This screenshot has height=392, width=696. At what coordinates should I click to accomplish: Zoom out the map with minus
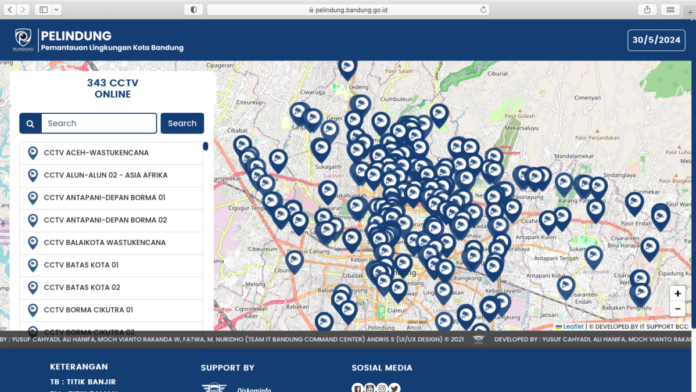(x=677, y=309)
